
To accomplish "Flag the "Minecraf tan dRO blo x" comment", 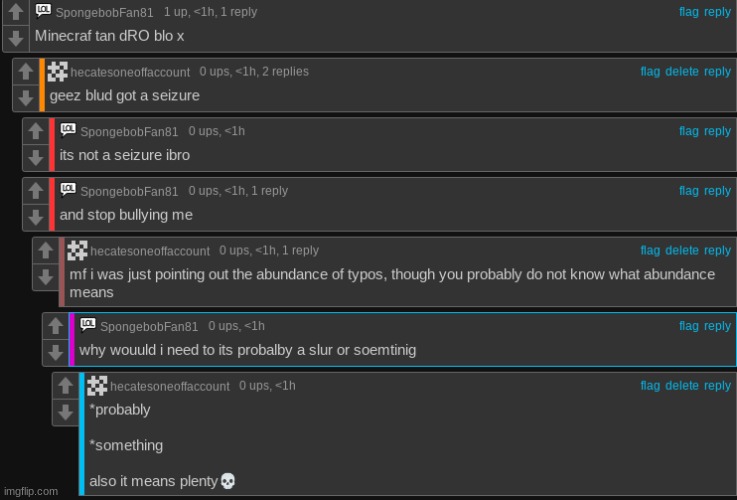I will pyautogui.click(x=689, y=12).
